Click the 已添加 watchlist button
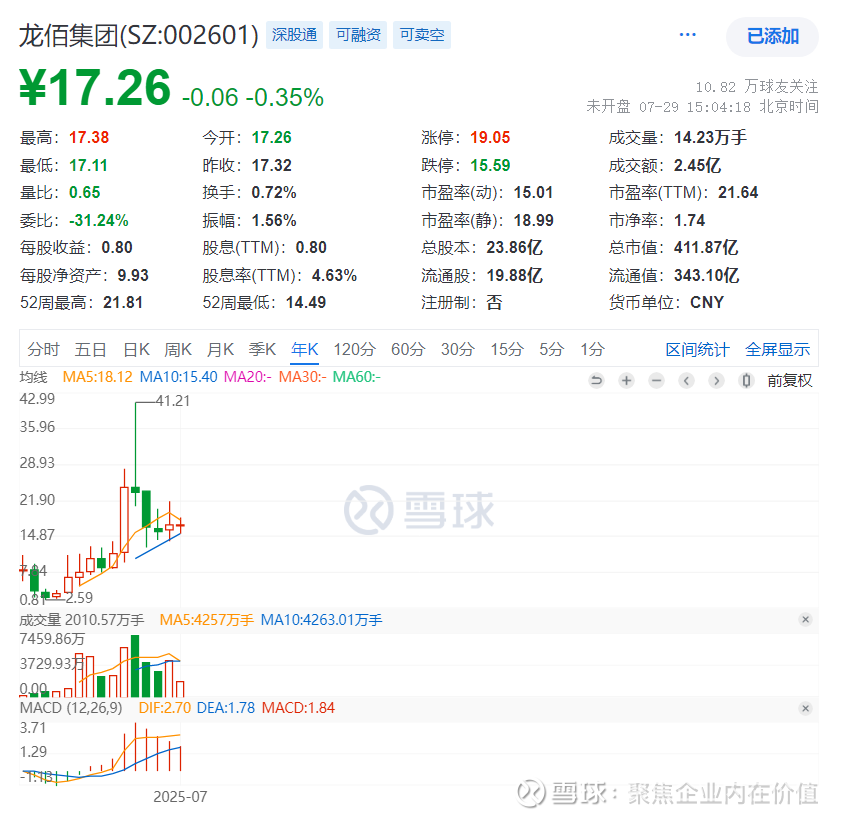The height and width of the screenshot is (819, 843). [772, 37]
